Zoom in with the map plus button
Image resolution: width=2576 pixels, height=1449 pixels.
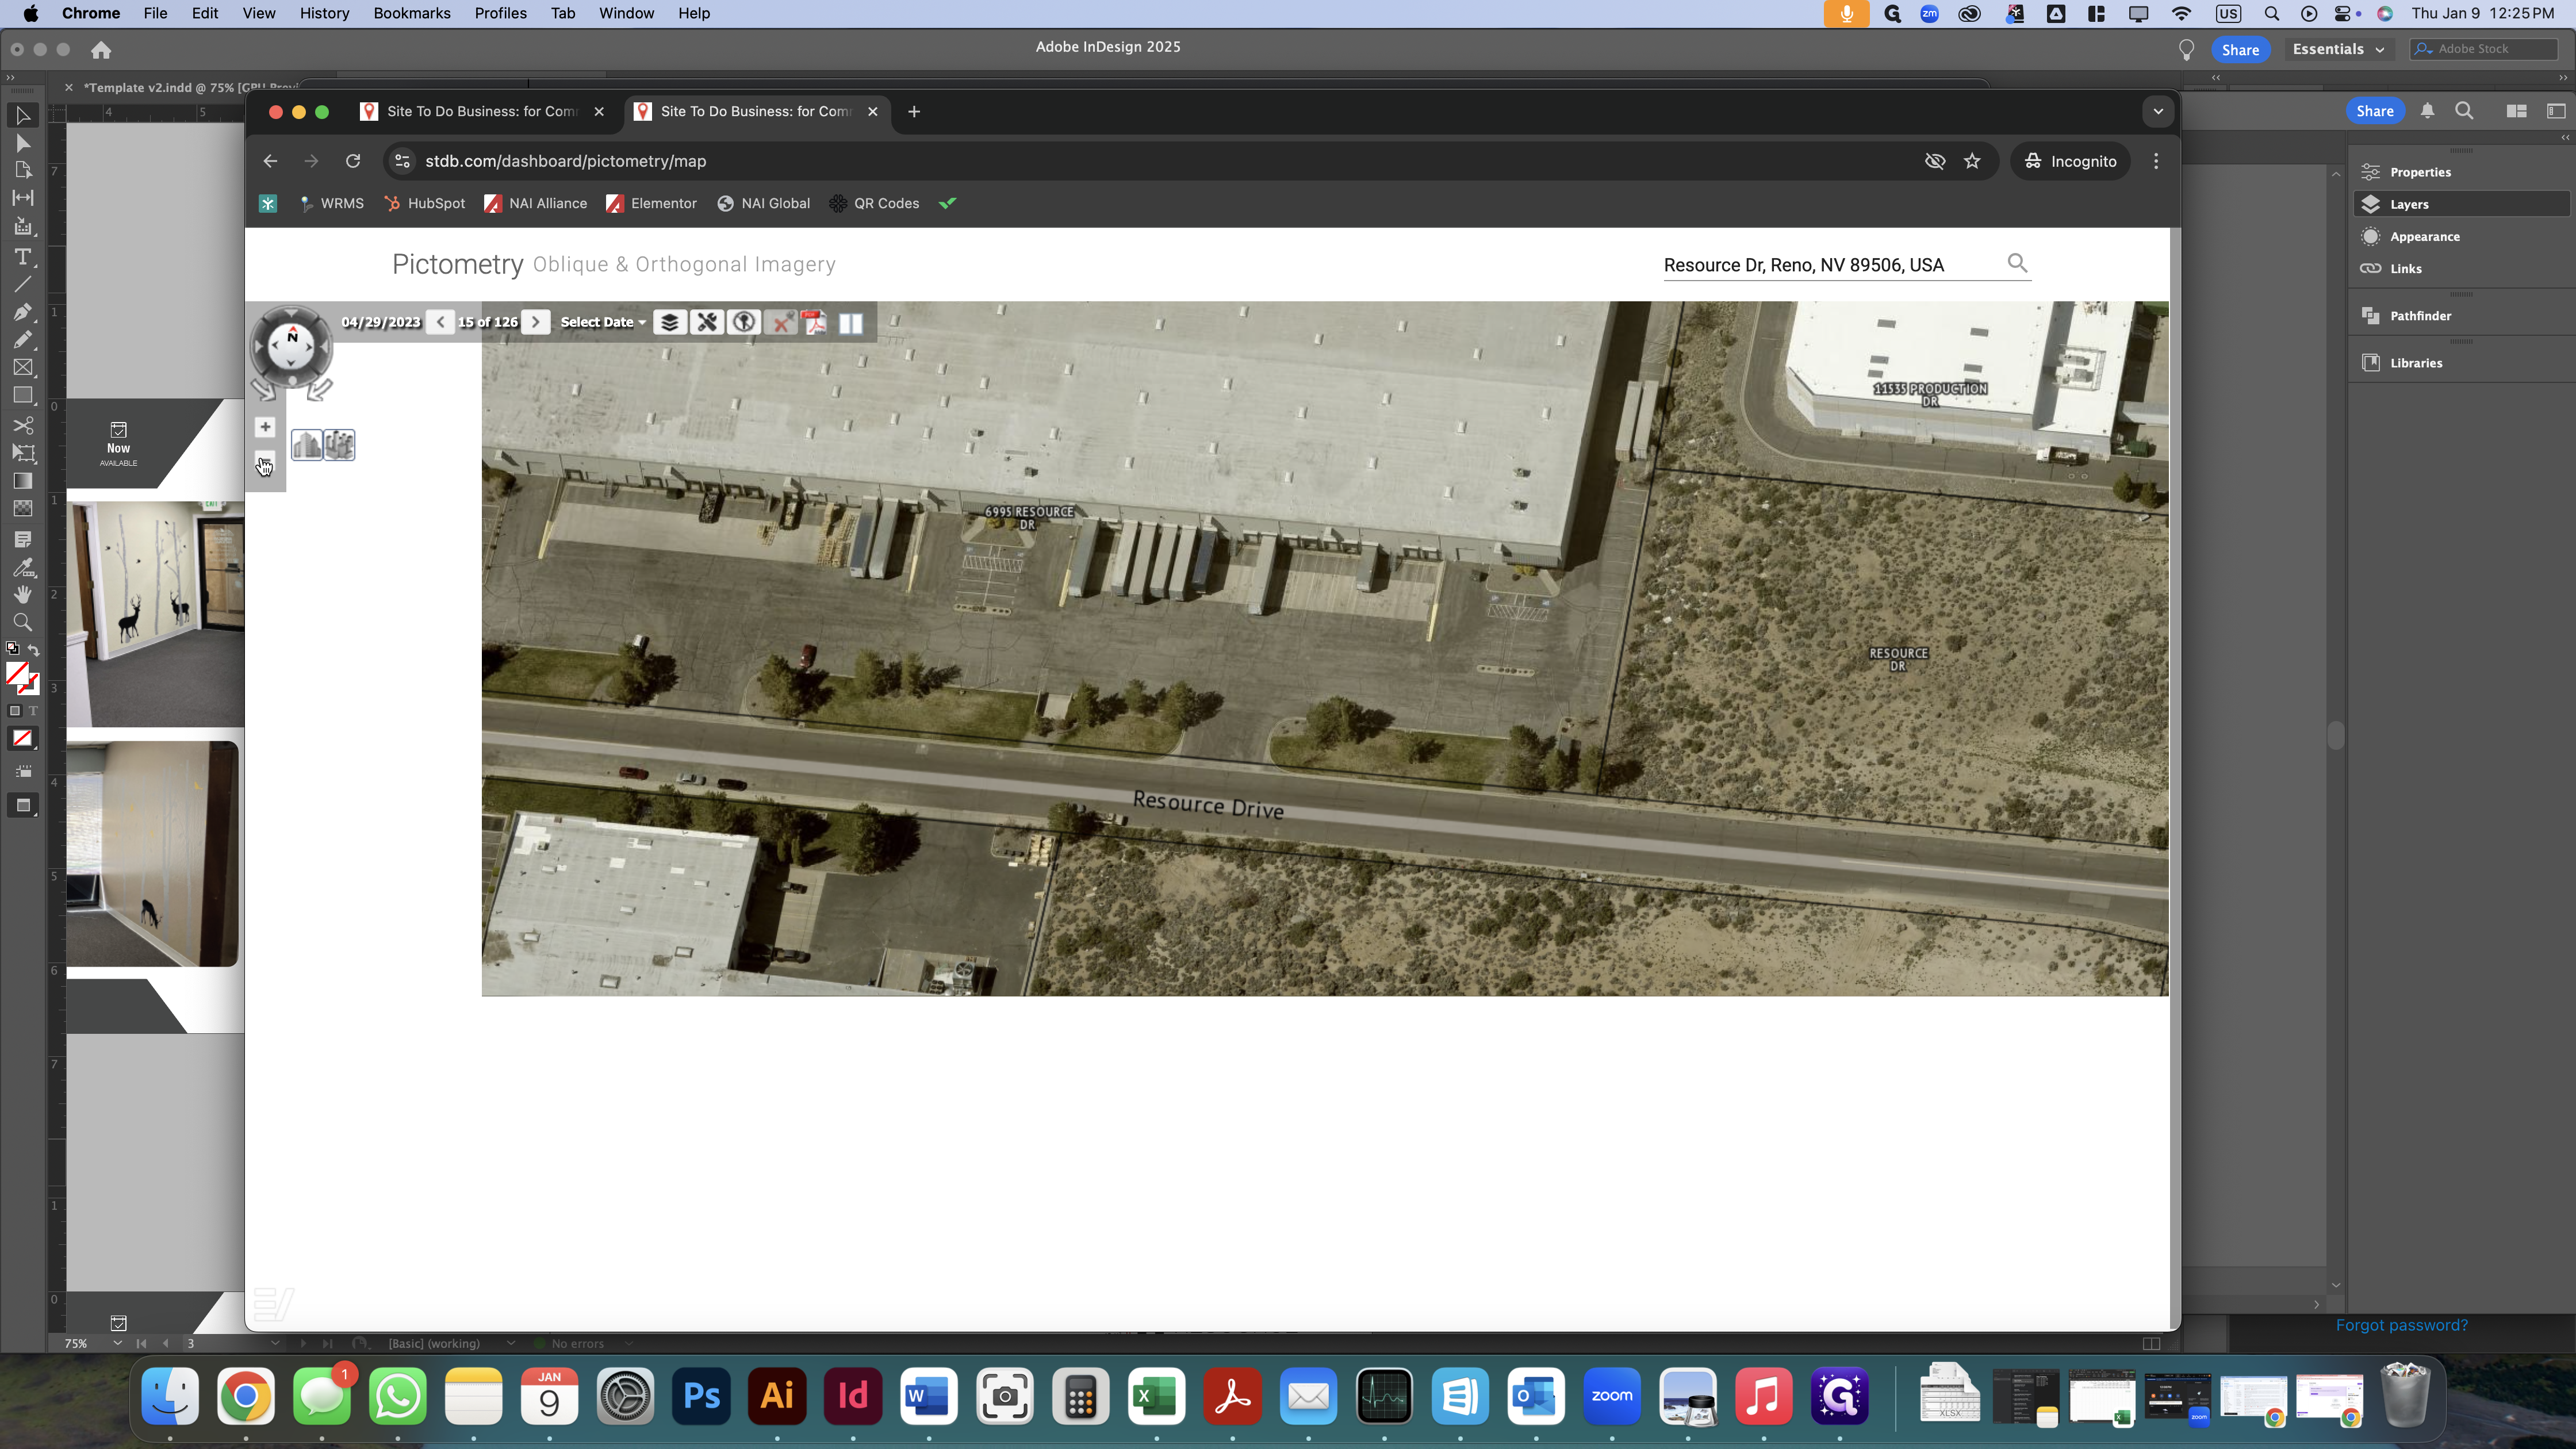[x=265, y=427]
